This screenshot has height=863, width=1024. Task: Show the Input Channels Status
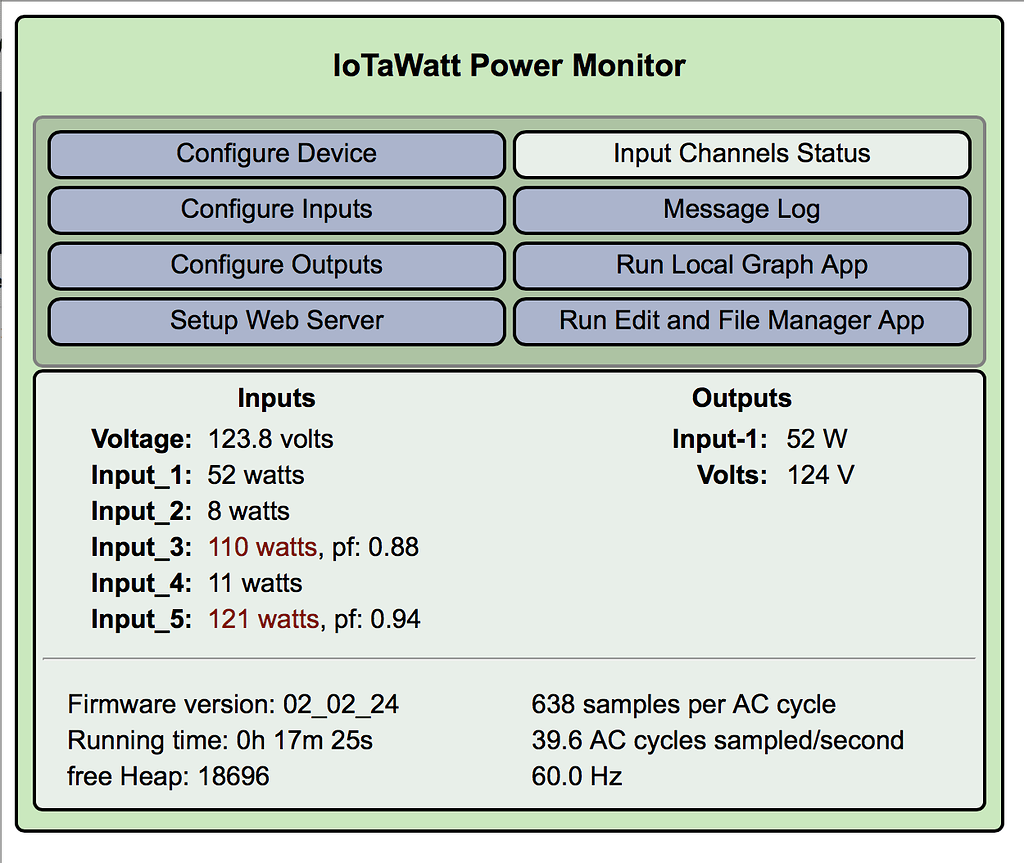(x=741, y=154)
